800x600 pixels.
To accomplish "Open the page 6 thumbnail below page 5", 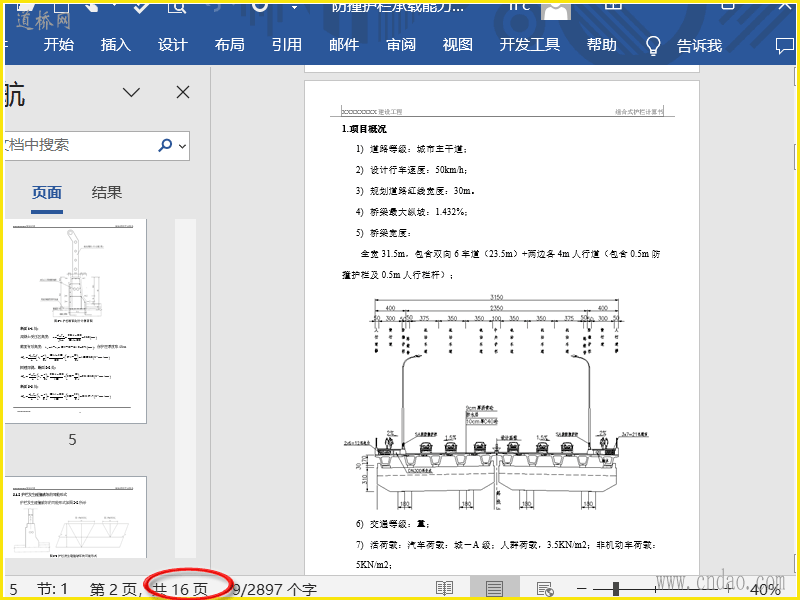I will tap(76, 517).
